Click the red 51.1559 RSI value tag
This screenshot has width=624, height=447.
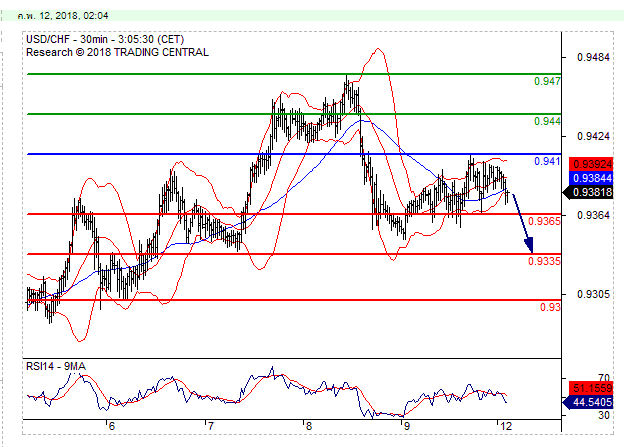click(x=591, y=388)
